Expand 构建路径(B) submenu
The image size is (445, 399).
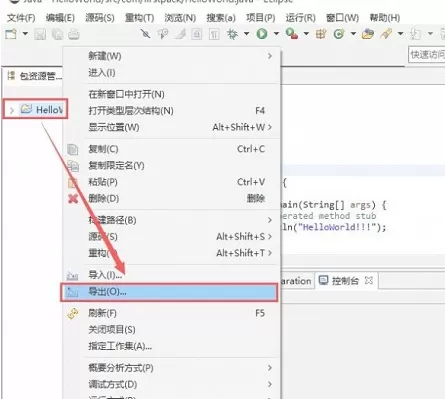(x=270, y=220)
